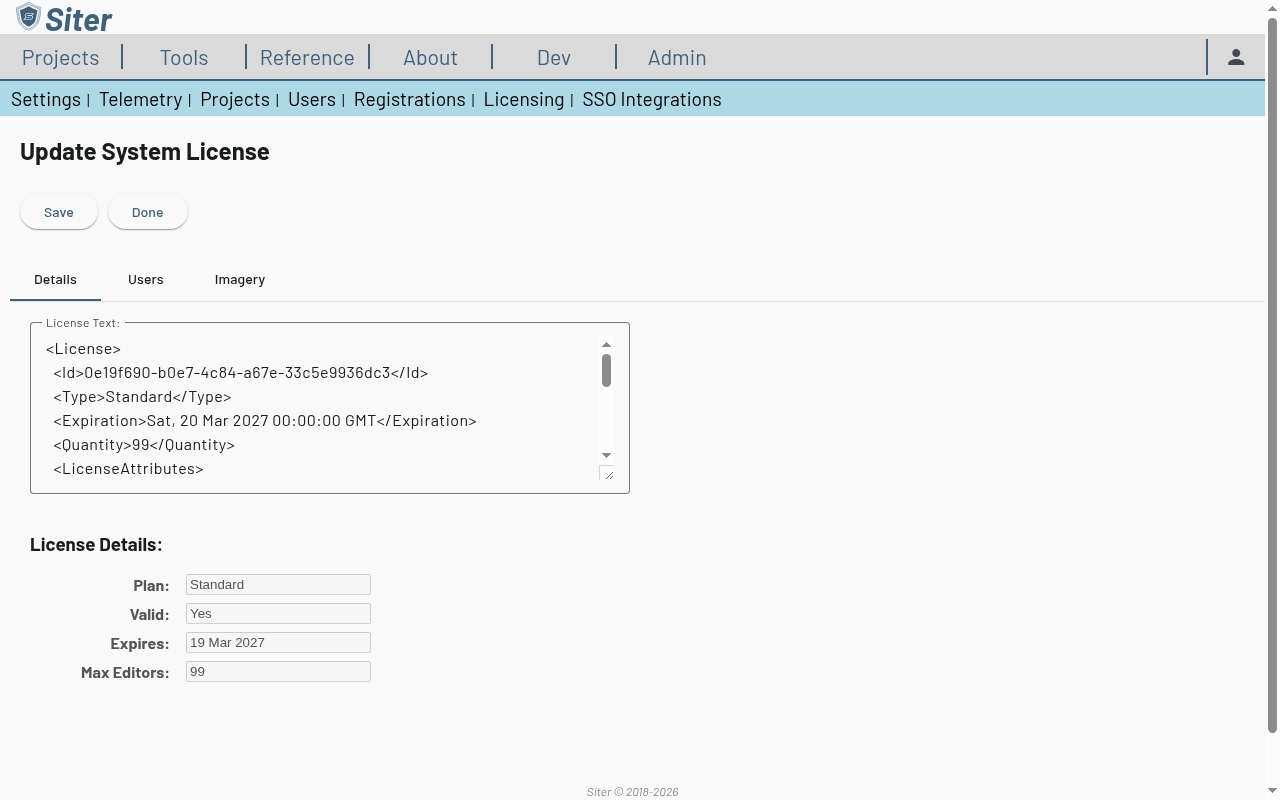Select the Details tab
This screenshot has height=800, width=1280.
(x=55, y=279)
